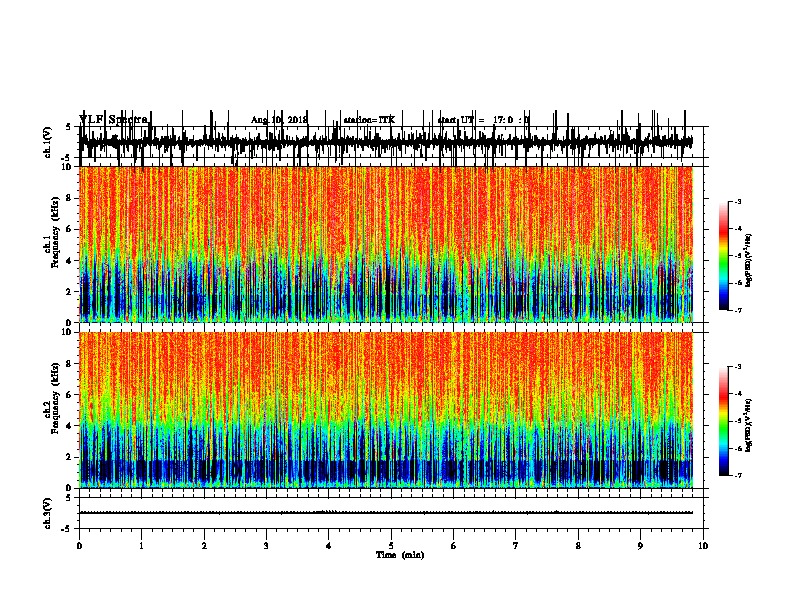Viewport: 792px width, 612px height.
Task: Click the ch.2 color bar log(PSD) unit label
Action: pyautogui.click(x=749, y=425)
